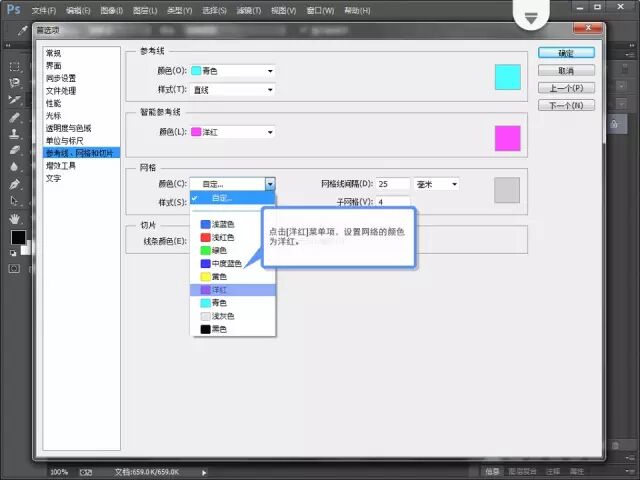The width and height of the screenshot is (640, 480).
Task: Click the 子网格 value field
Action: 393,202
